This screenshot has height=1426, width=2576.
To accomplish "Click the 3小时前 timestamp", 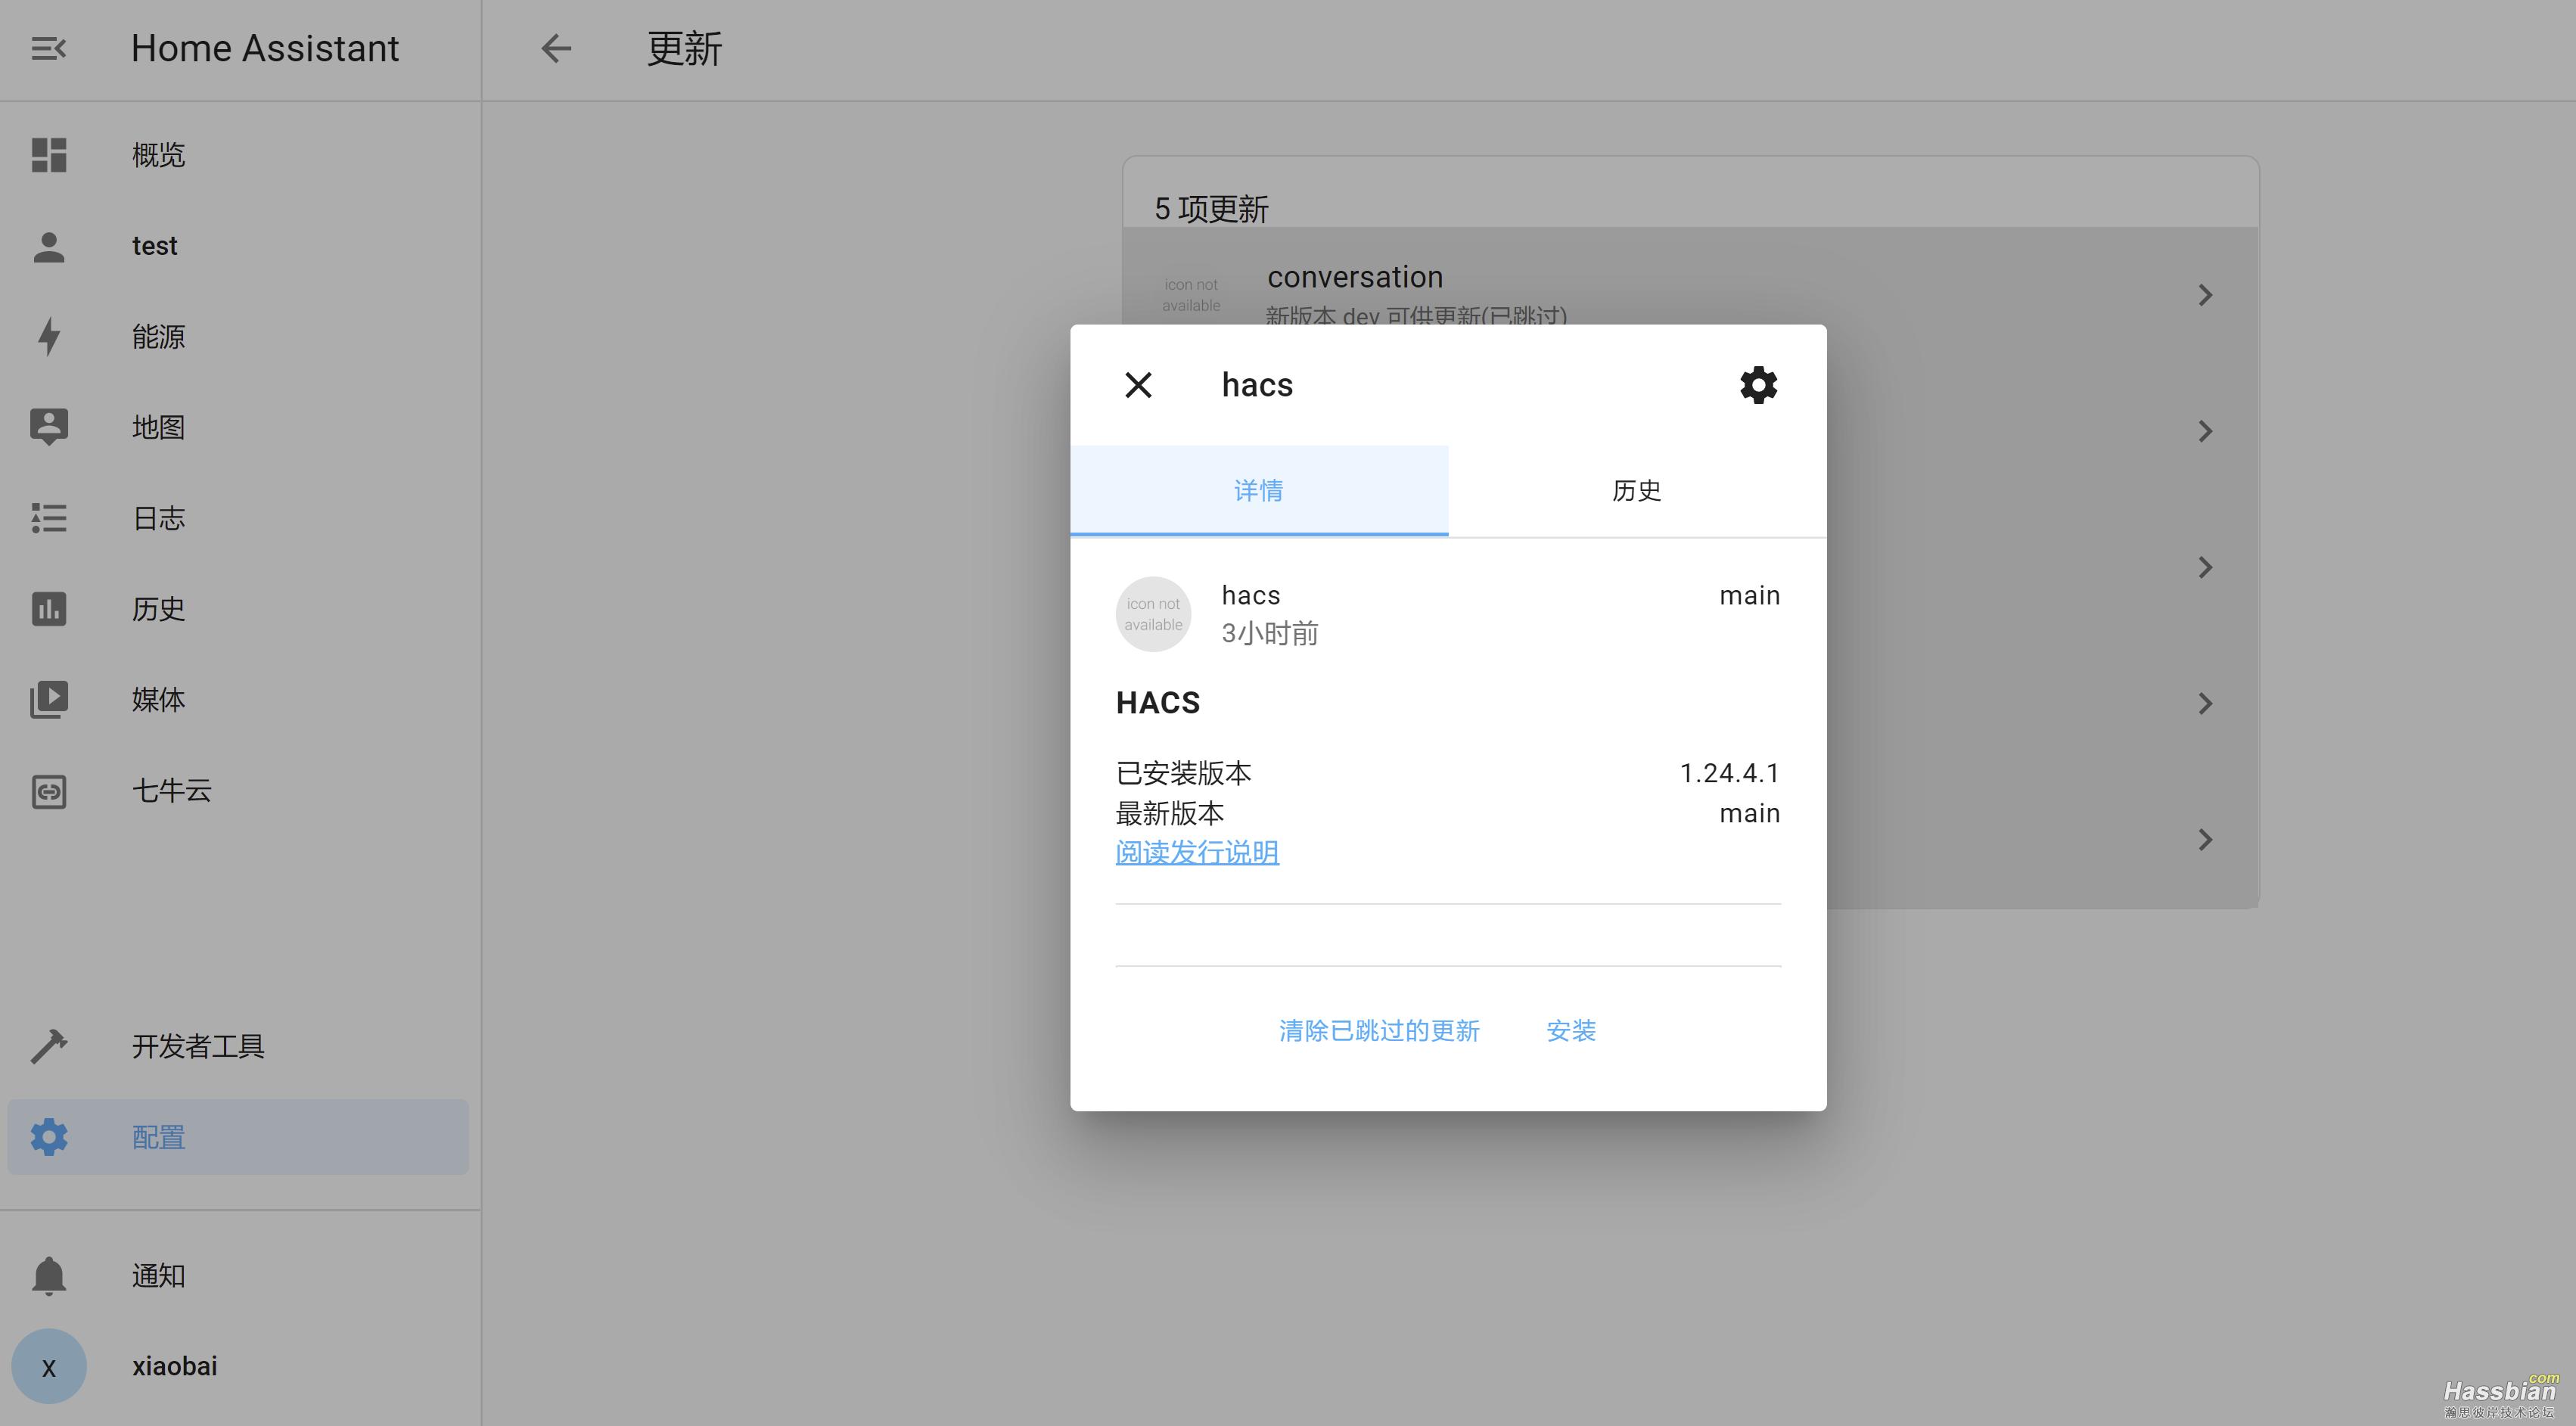I will (x=1270, y=633).
